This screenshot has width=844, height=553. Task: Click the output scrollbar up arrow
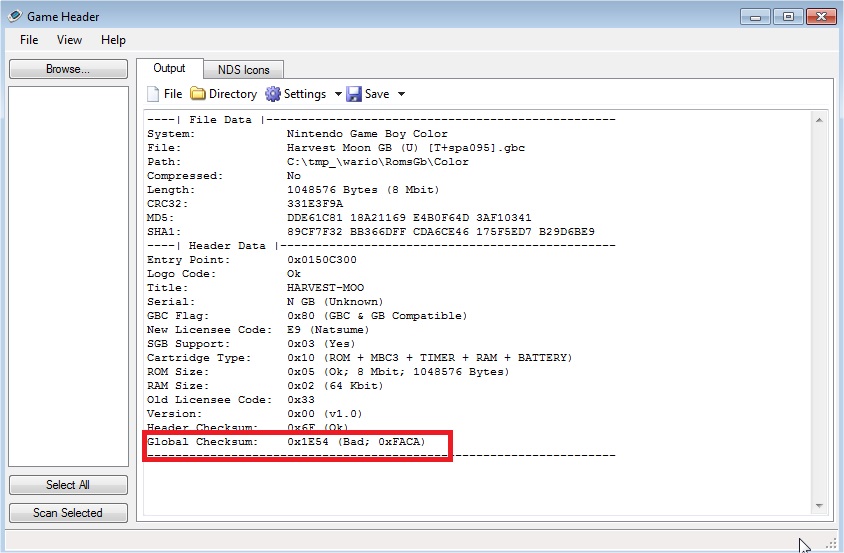click(821, 120)
